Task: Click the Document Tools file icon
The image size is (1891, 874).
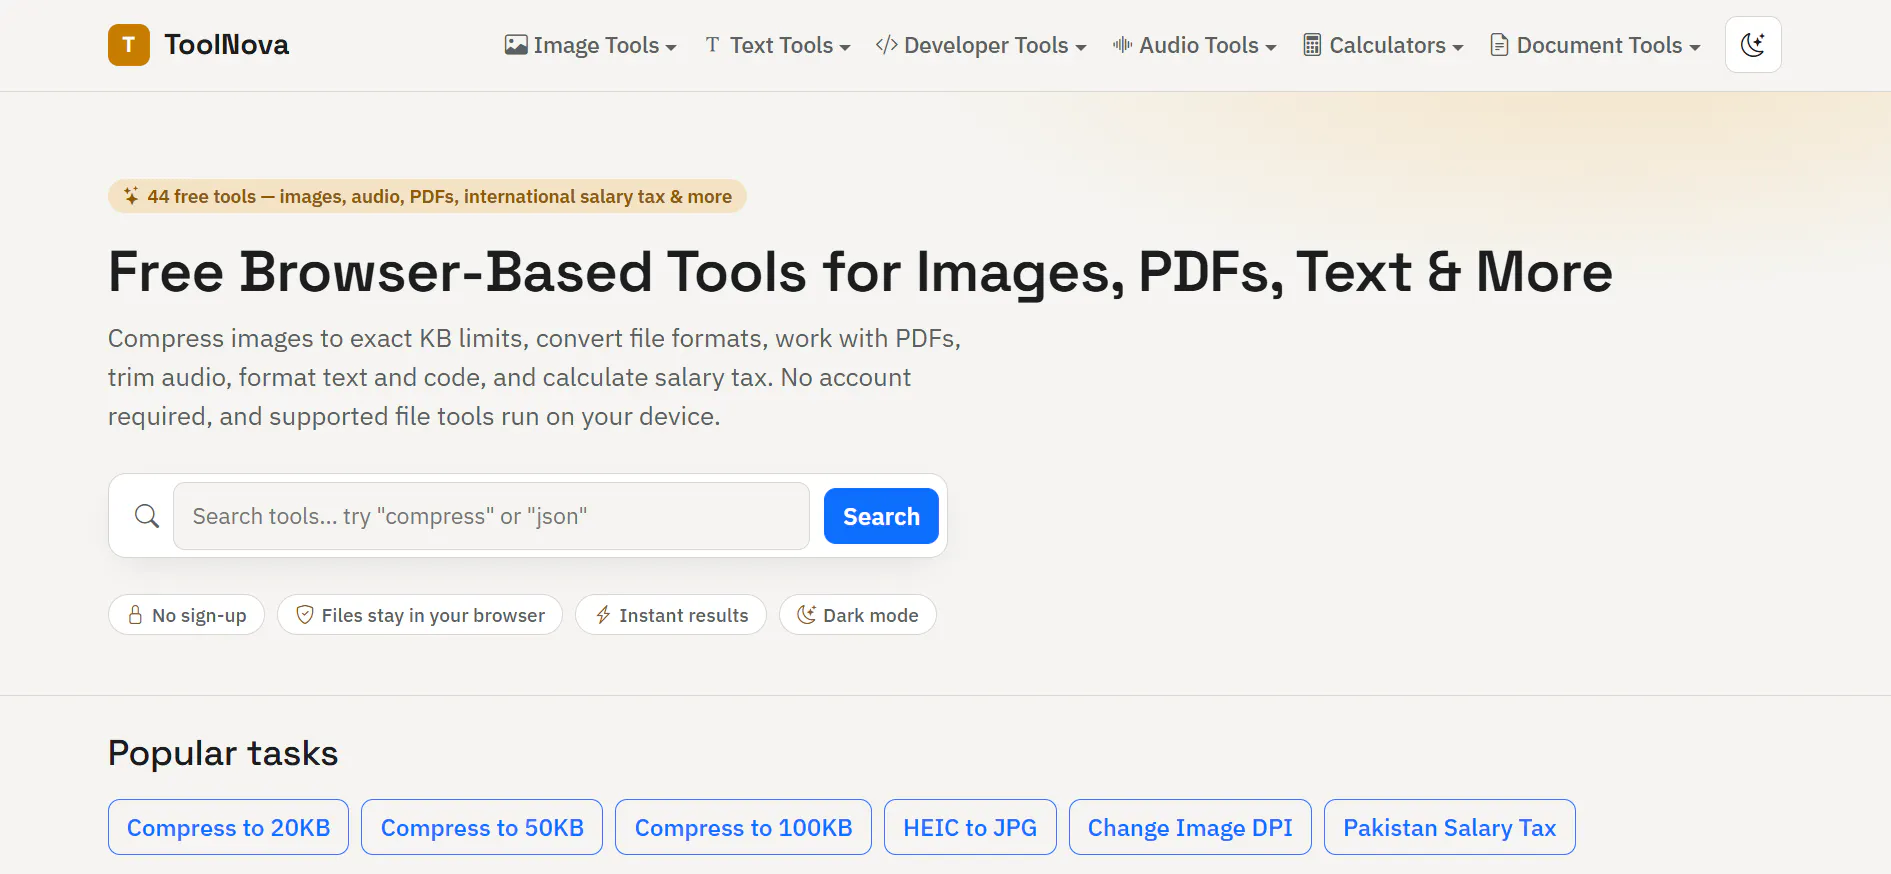Action: 1499,45
